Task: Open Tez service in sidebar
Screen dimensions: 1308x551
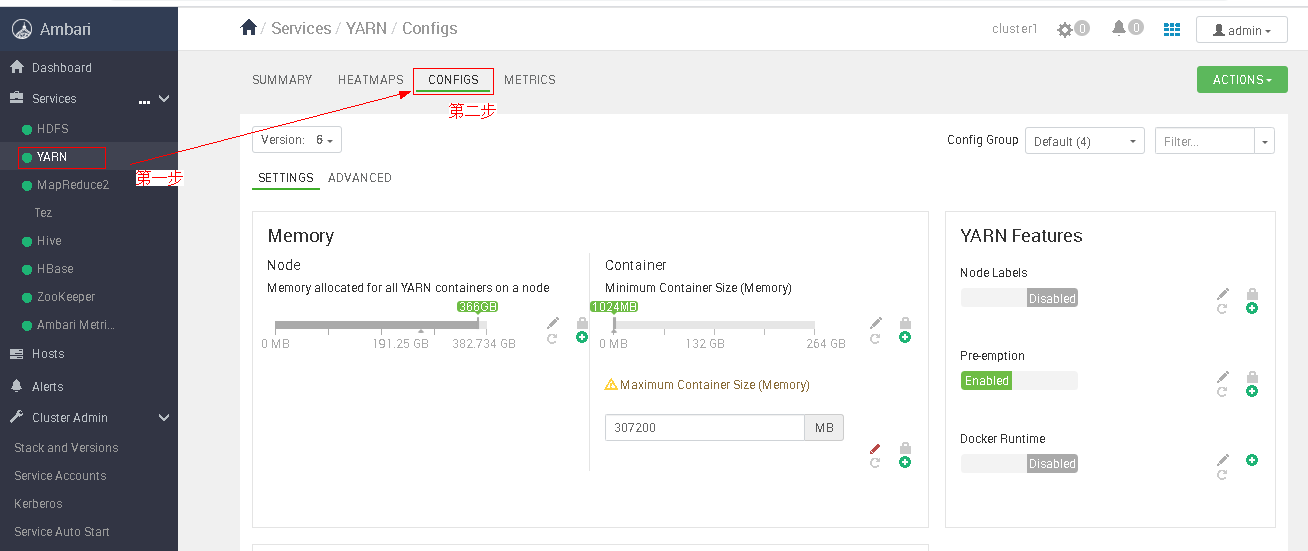Action: pyautogui.click(x=43, y=213)
